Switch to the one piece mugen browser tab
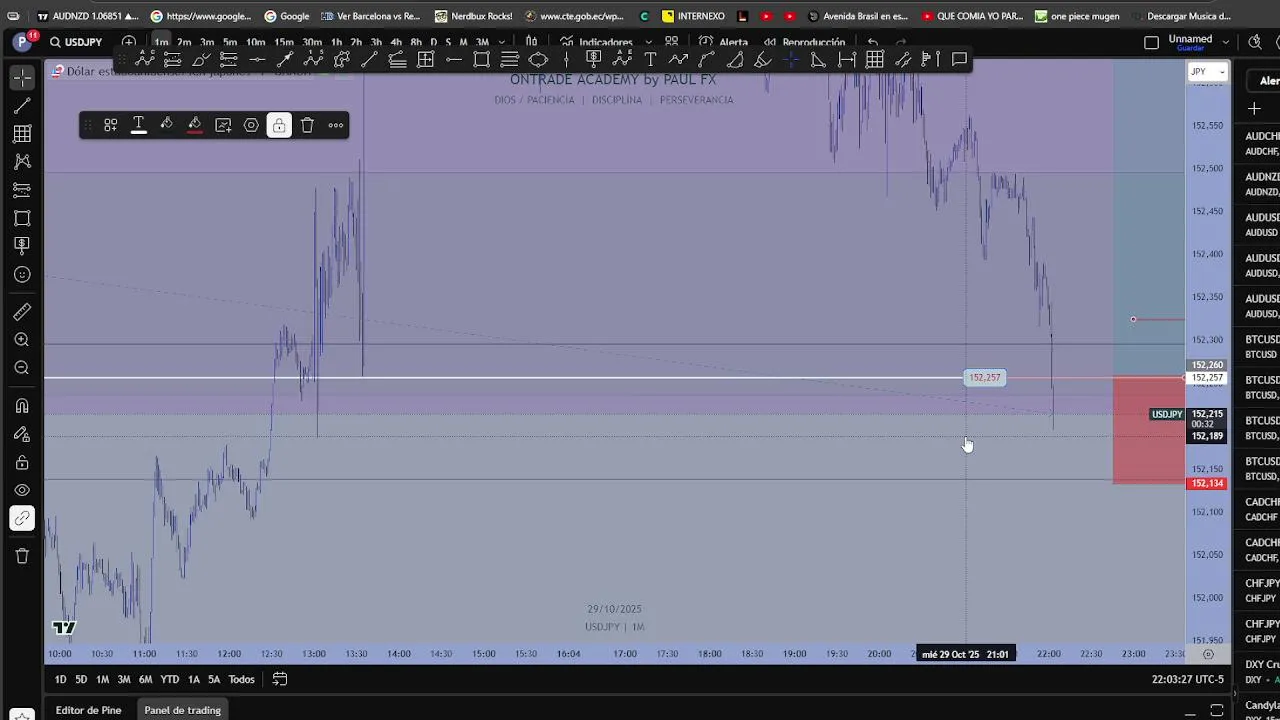Screen dimensions: 1280x720 (x=1078, y=16)
